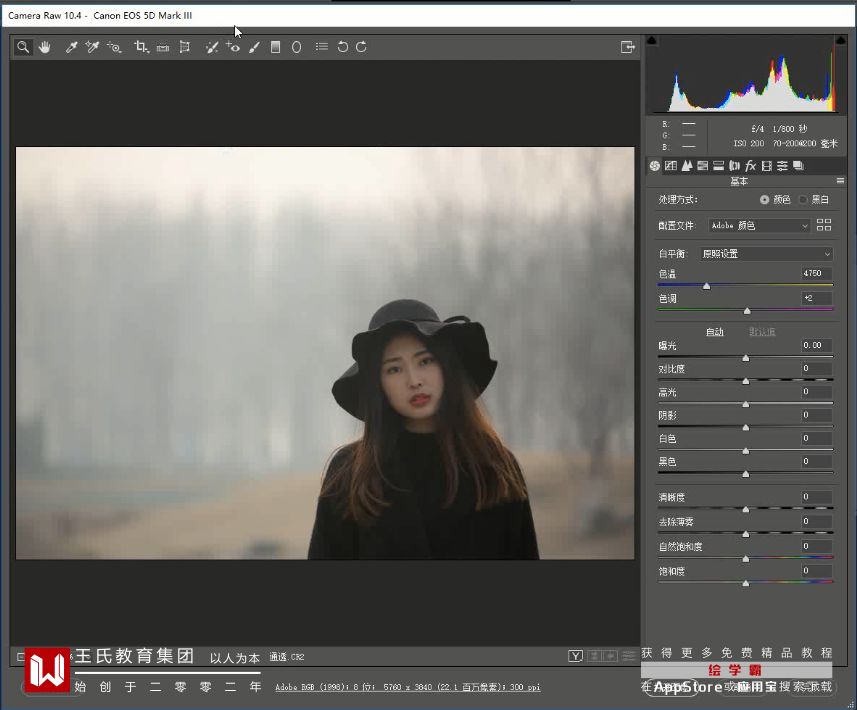
Task: Open the HSL Adjustments tab
Action: (x=703, y=166)
